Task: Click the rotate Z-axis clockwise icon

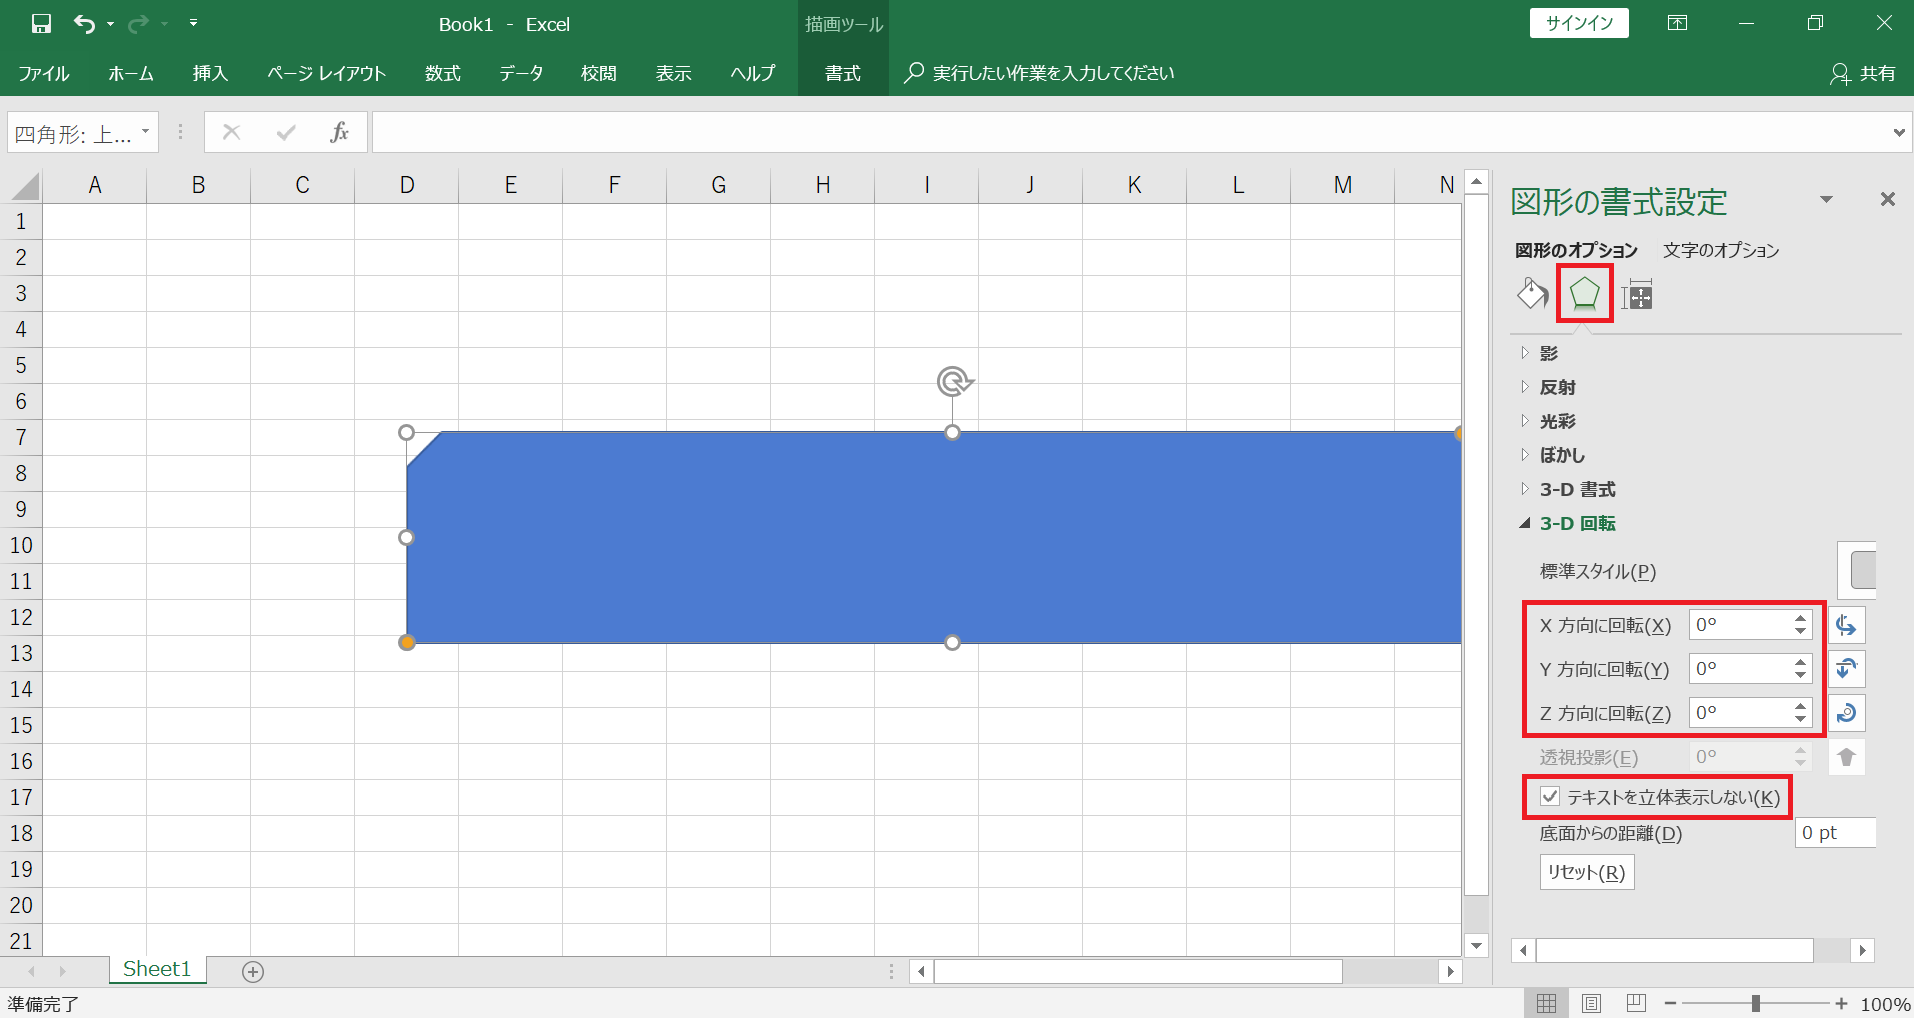Action: pyautogui.click(x=1846, y=713)
